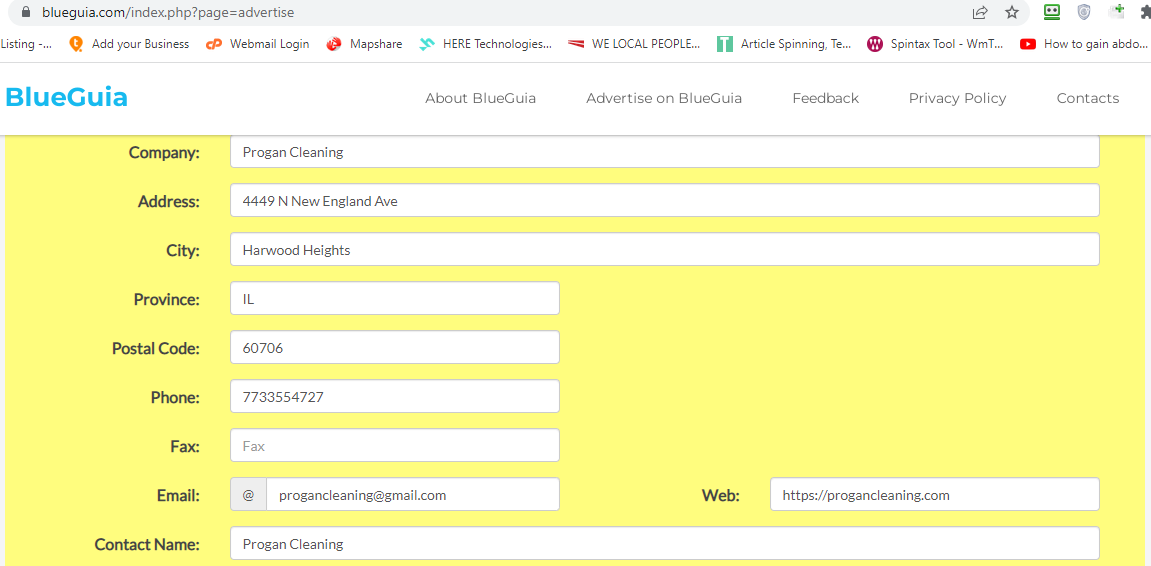Click the BlueGuia logo
Viewport: 1151px width, 566px height.
click(x=67, y=98)
